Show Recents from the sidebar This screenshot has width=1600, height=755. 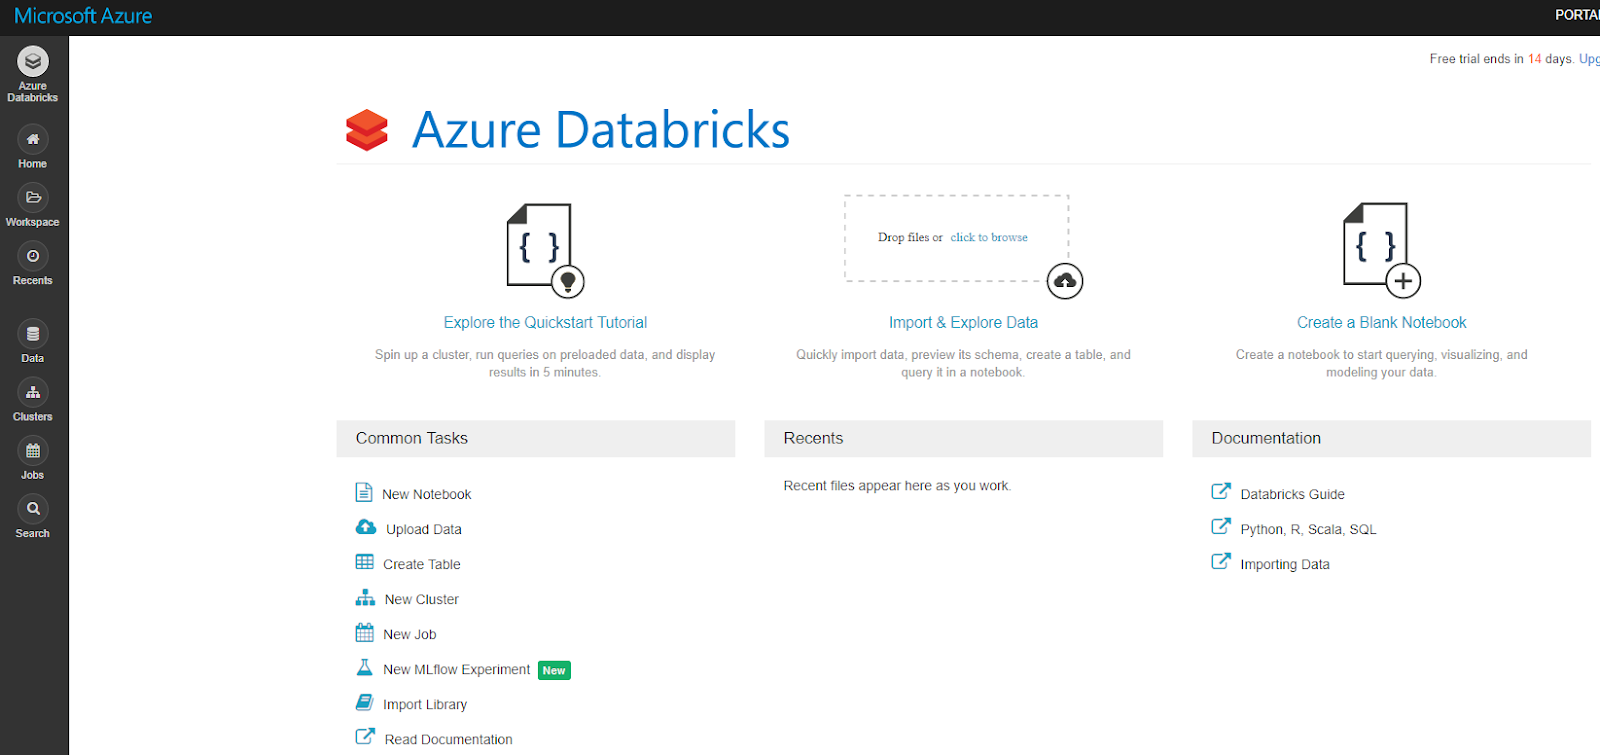click(33, 256)
